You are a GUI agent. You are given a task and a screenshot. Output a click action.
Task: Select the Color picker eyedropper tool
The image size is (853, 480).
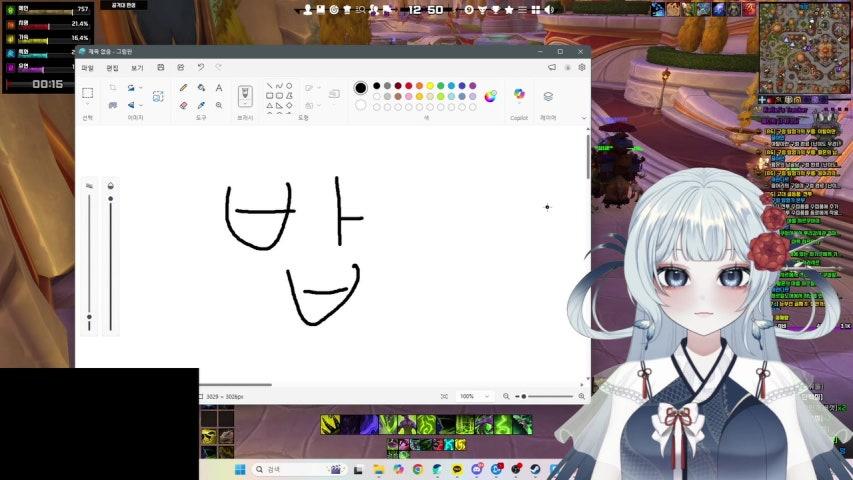tap(201, 105)
